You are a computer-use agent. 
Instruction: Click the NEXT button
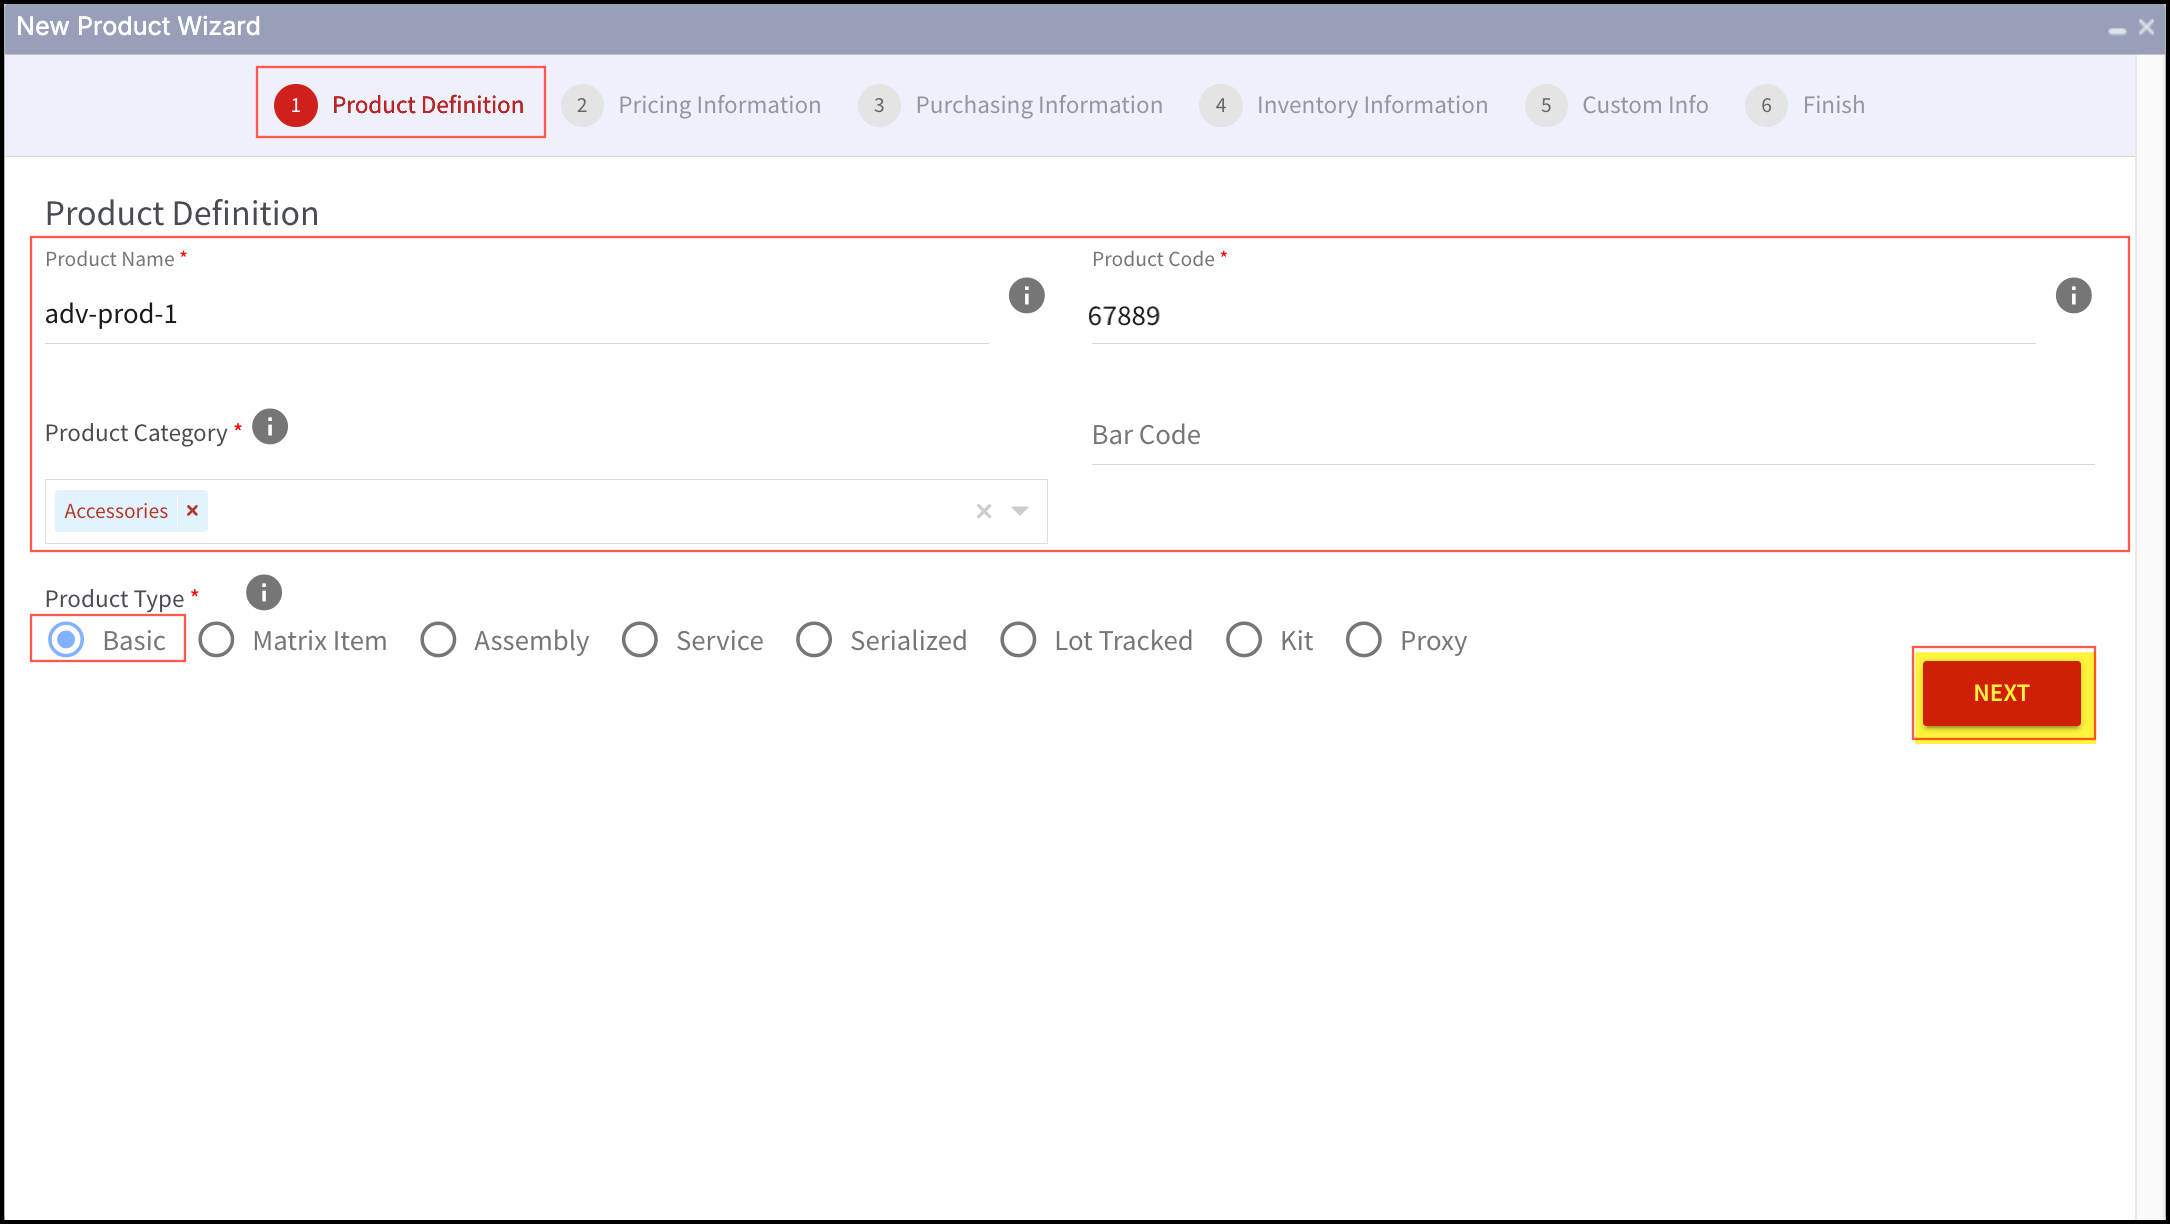(2002, 693)
